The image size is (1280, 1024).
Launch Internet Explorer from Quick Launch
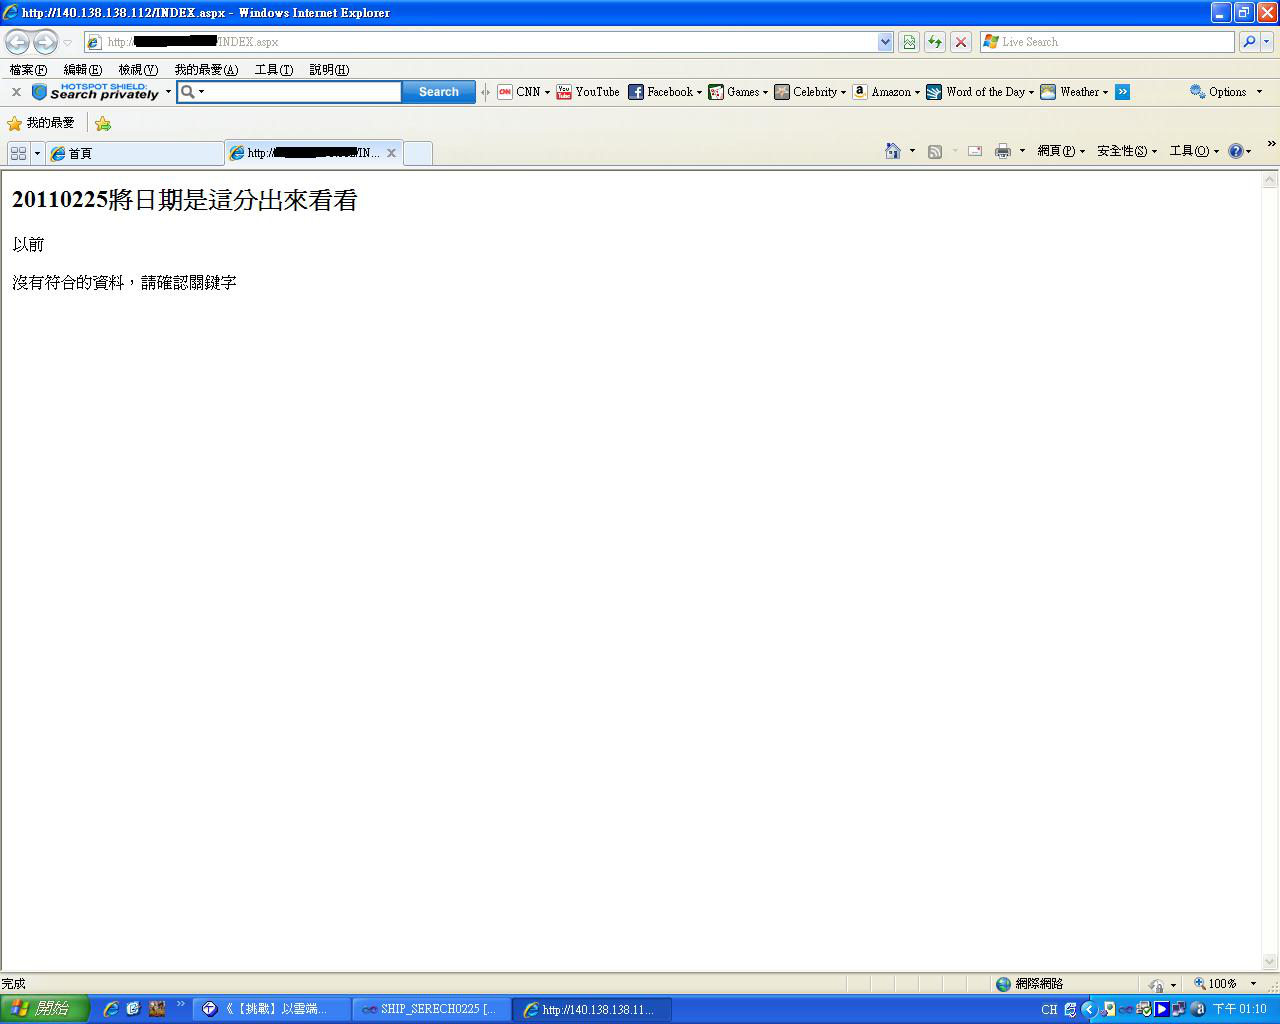[x=111, y=1009]
